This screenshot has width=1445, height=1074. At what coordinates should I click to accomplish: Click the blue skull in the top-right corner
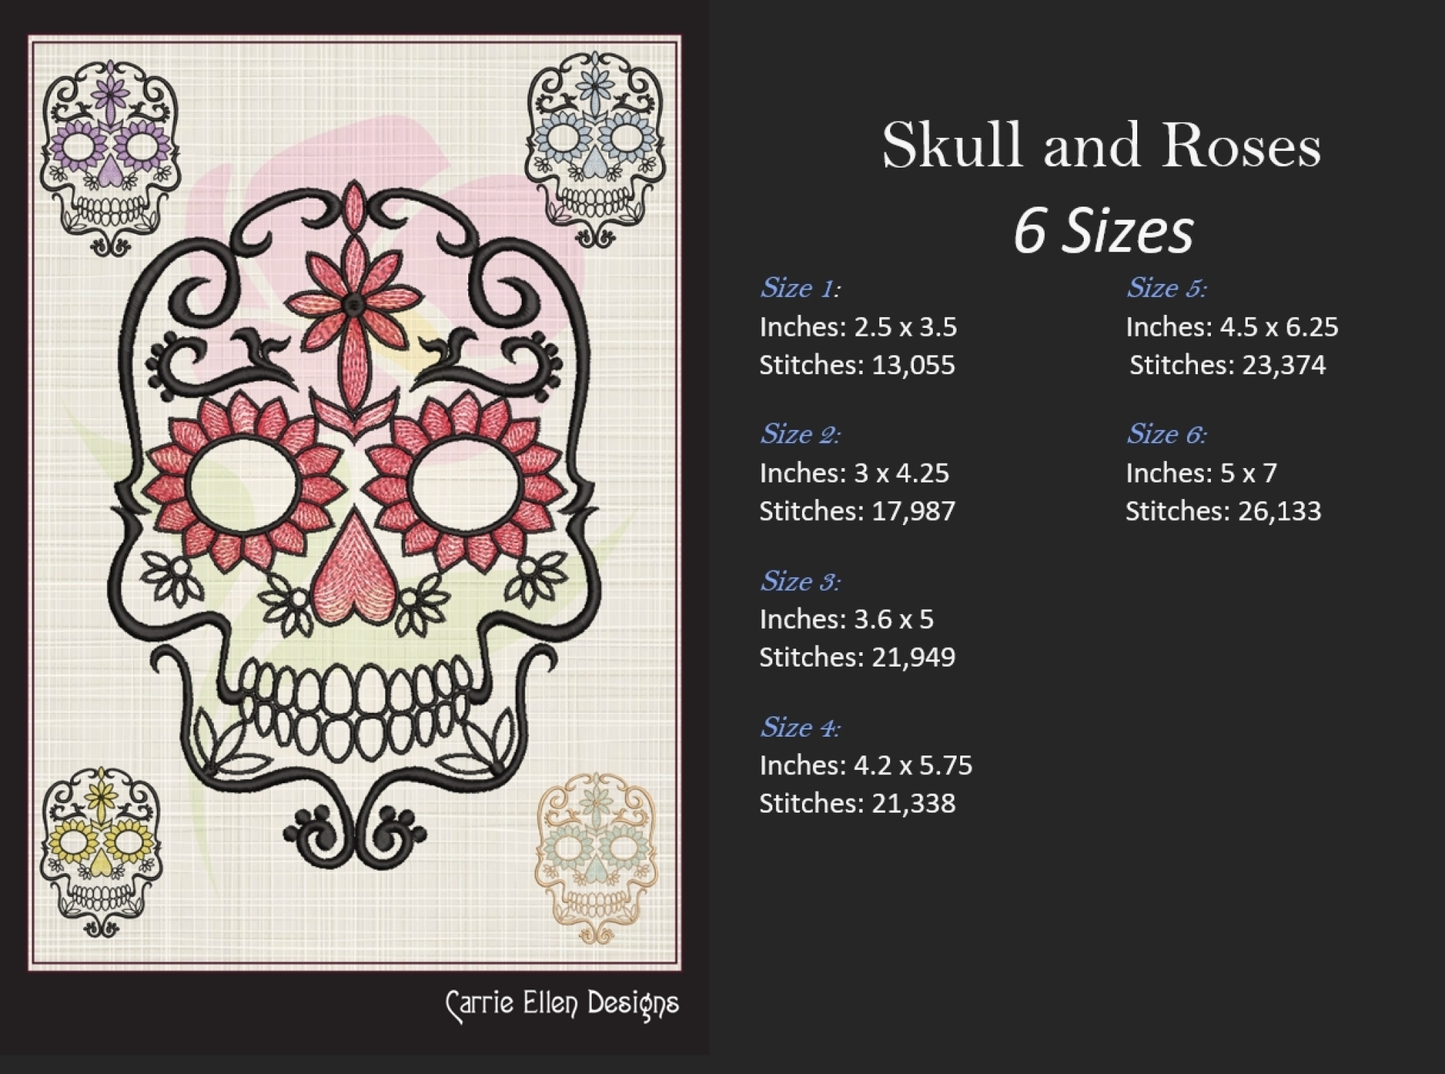coord(595,148)
